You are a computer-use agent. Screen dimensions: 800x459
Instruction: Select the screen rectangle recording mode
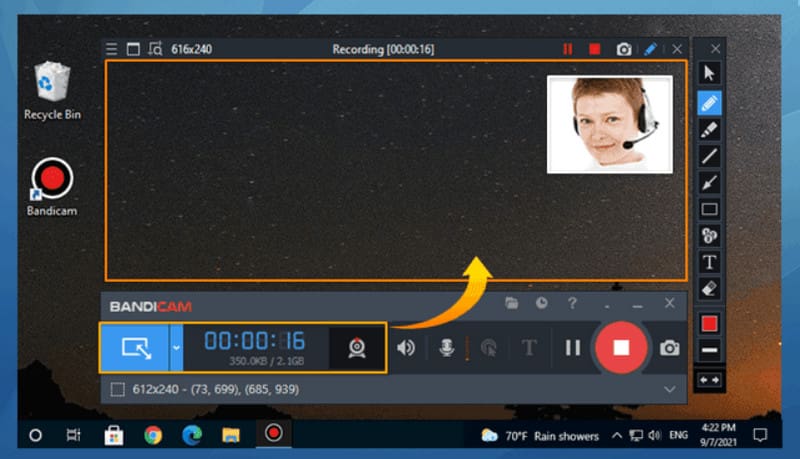point(135,348)
